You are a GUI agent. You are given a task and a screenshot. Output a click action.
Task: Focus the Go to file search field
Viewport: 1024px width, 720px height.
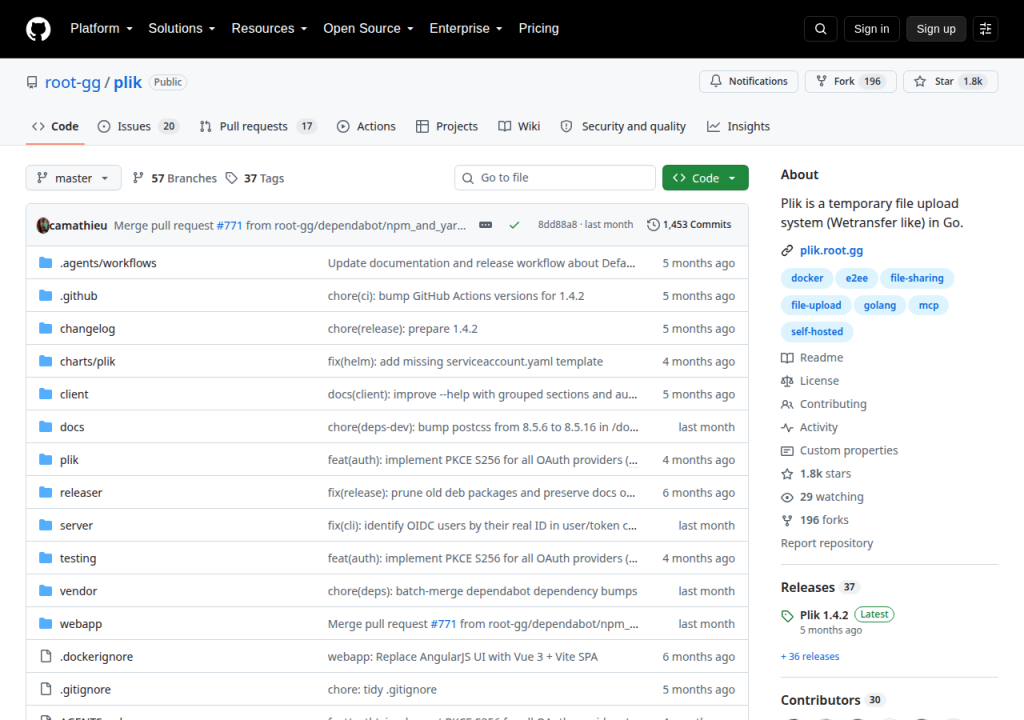pos(554,178)
